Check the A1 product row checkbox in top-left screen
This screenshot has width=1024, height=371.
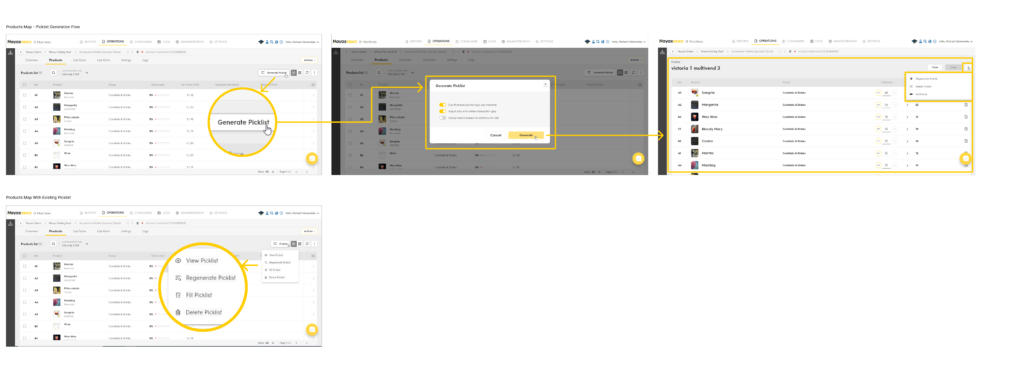click(25, 95)
